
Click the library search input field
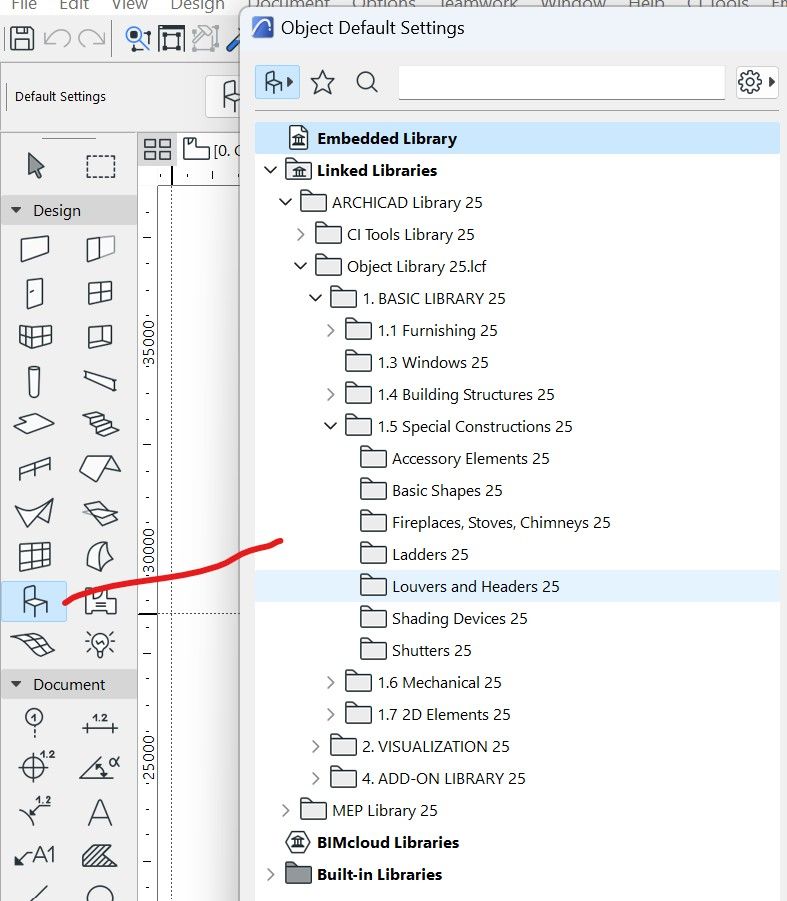coord(561,82)
